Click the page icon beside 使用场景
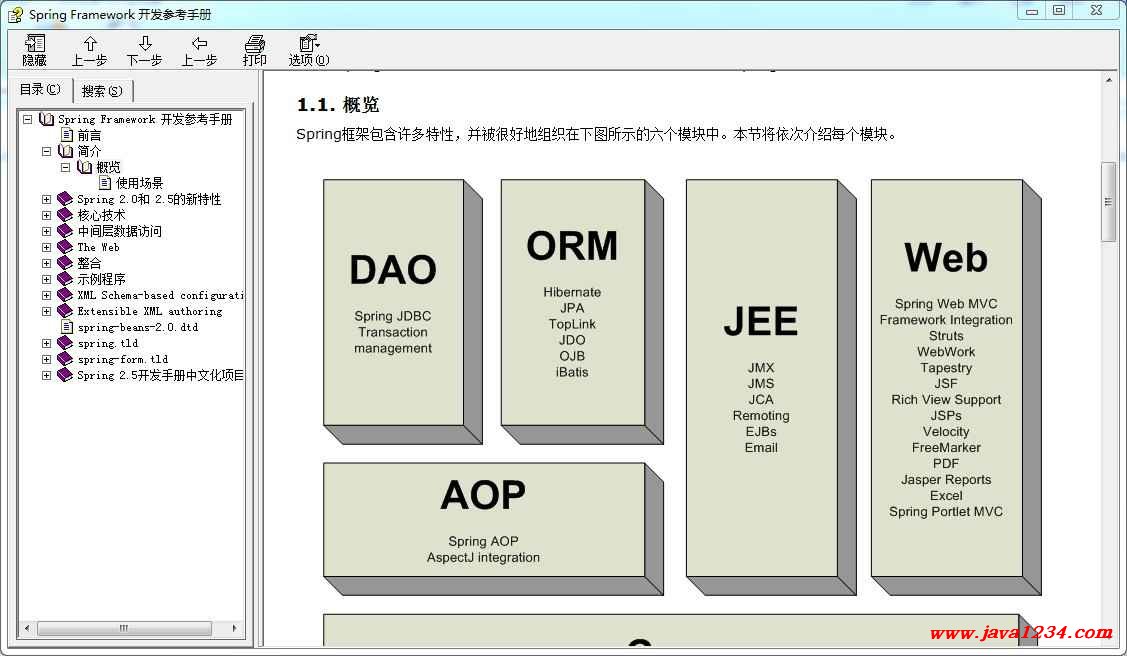This screenshot has width=1127, height=656. (x=105, y=183)
